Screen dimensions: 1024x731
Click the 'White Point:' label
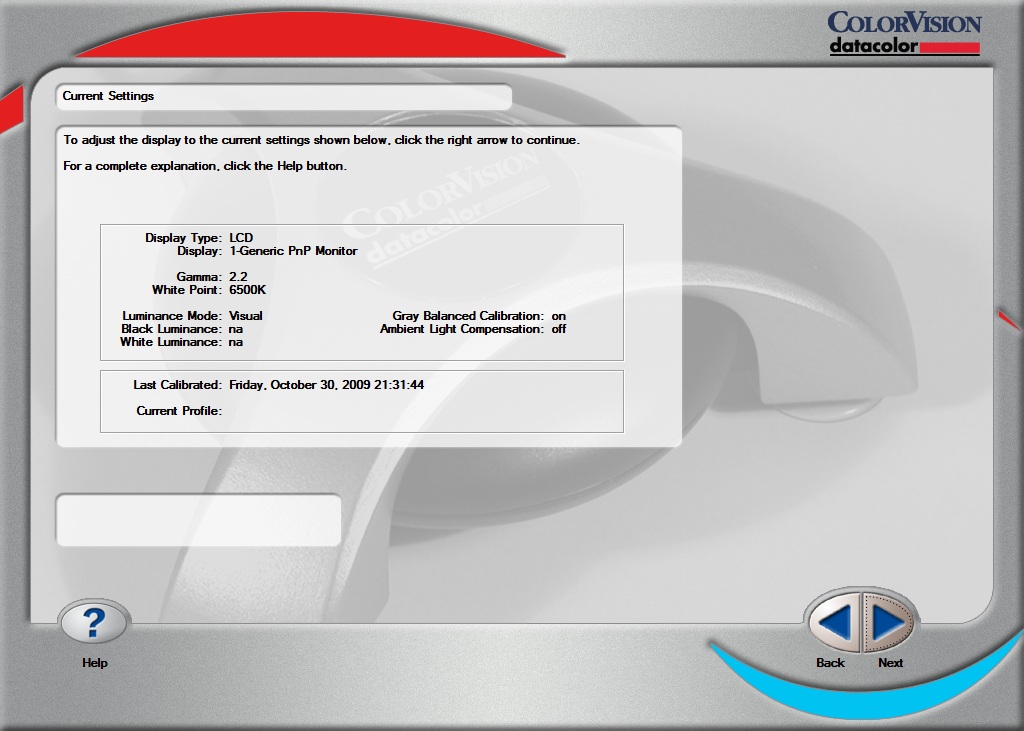[187, 289]
